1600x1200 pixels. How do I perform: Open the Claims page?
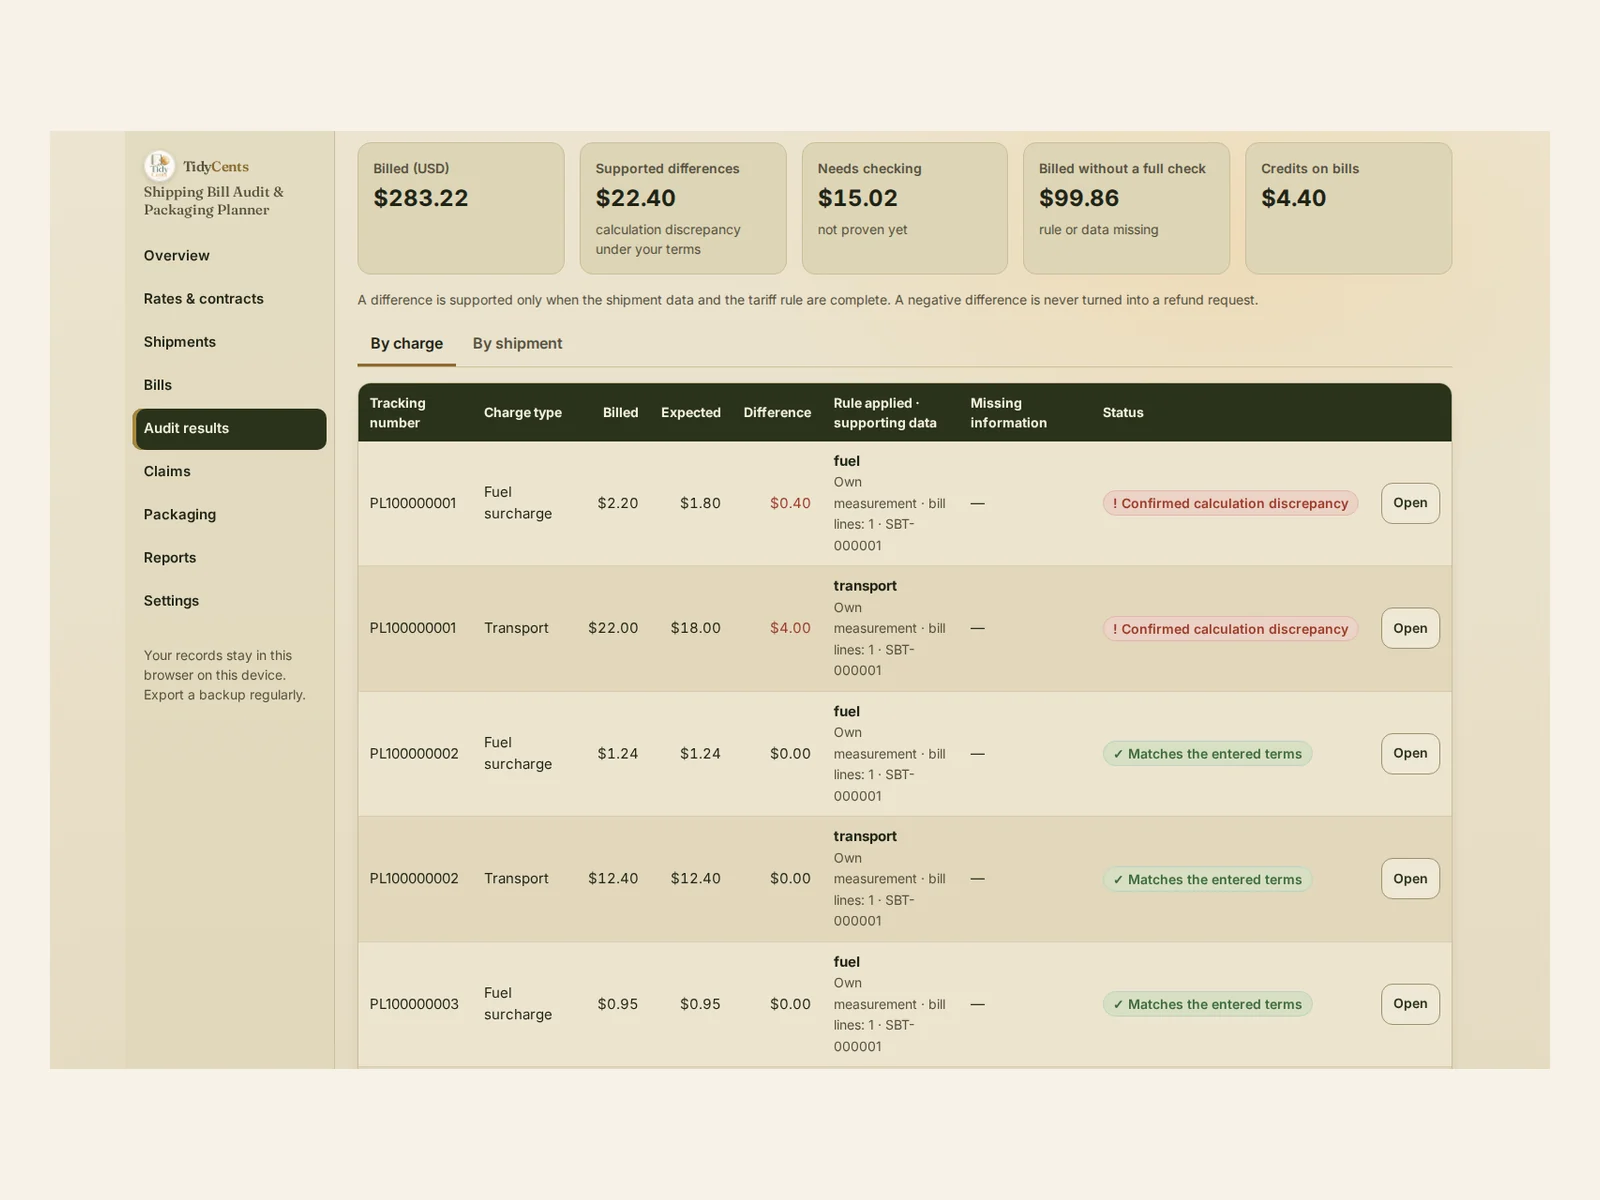[x=229, y=471]
